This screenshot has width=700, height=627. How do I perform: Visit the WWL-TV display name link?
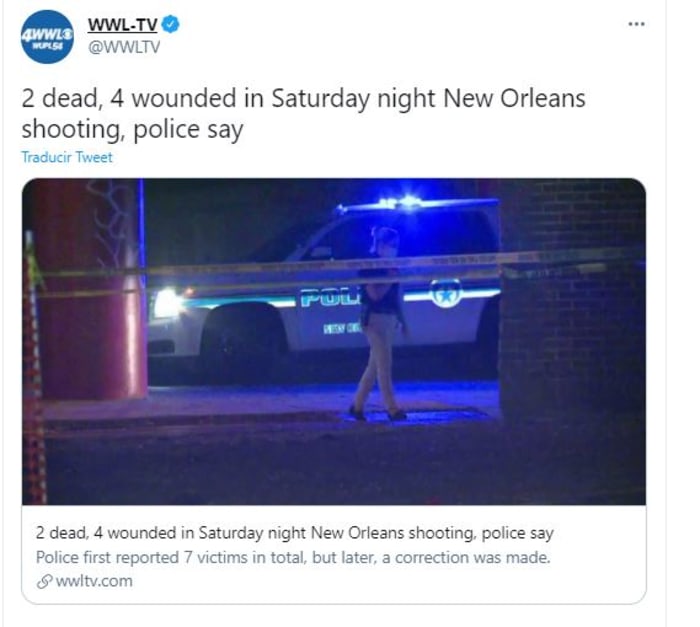(122, 25)
